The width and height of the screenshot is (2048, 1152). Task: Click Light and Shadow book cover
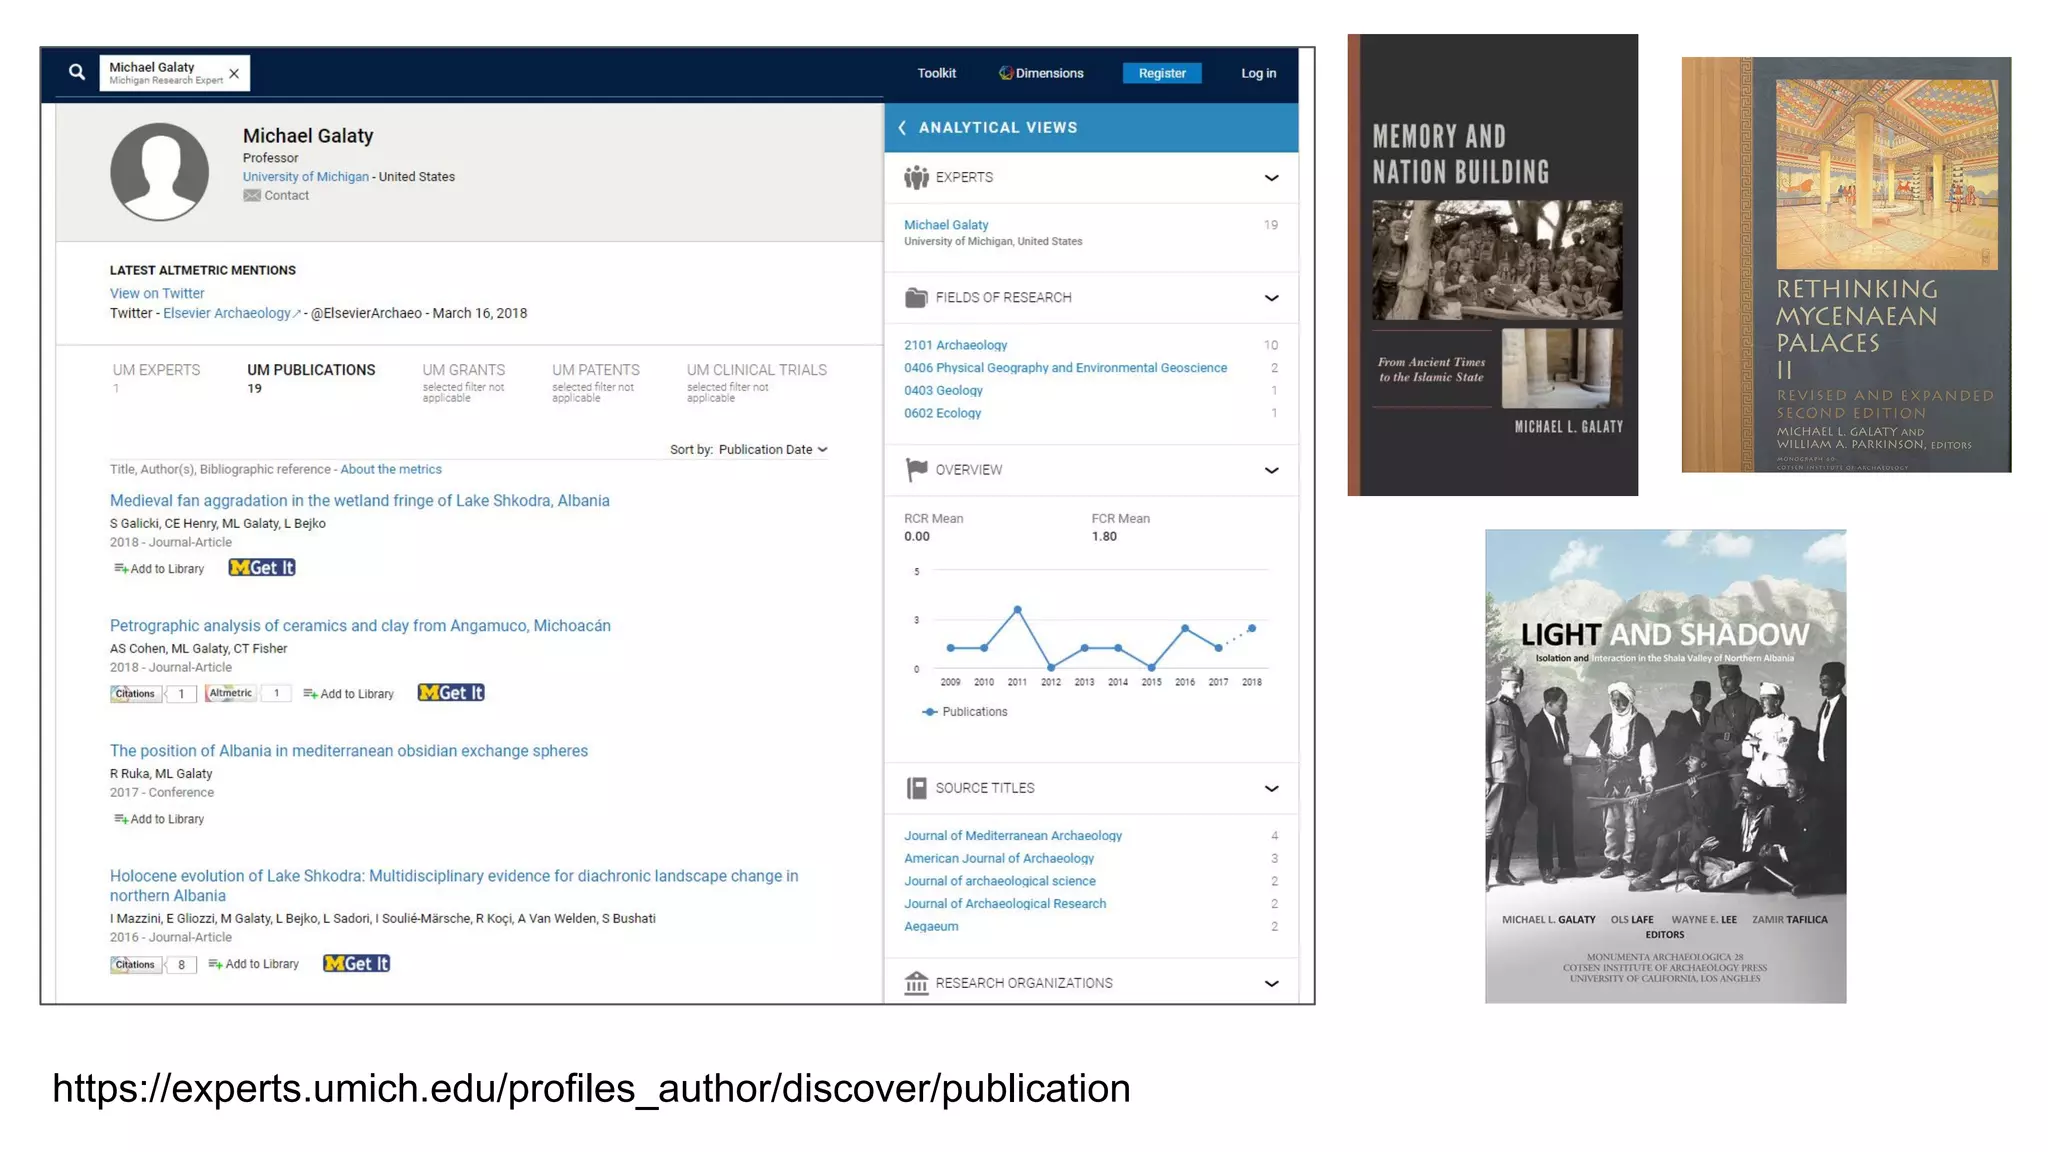[x=1665, y=766]
